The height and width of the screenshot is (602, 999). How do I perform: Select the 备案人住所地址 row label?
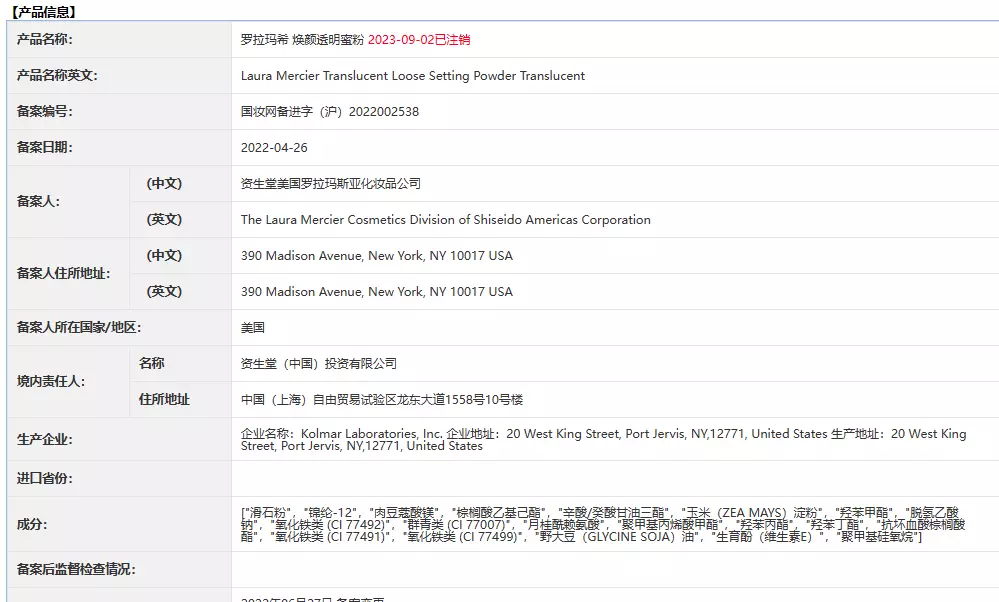tap(64, 273)
